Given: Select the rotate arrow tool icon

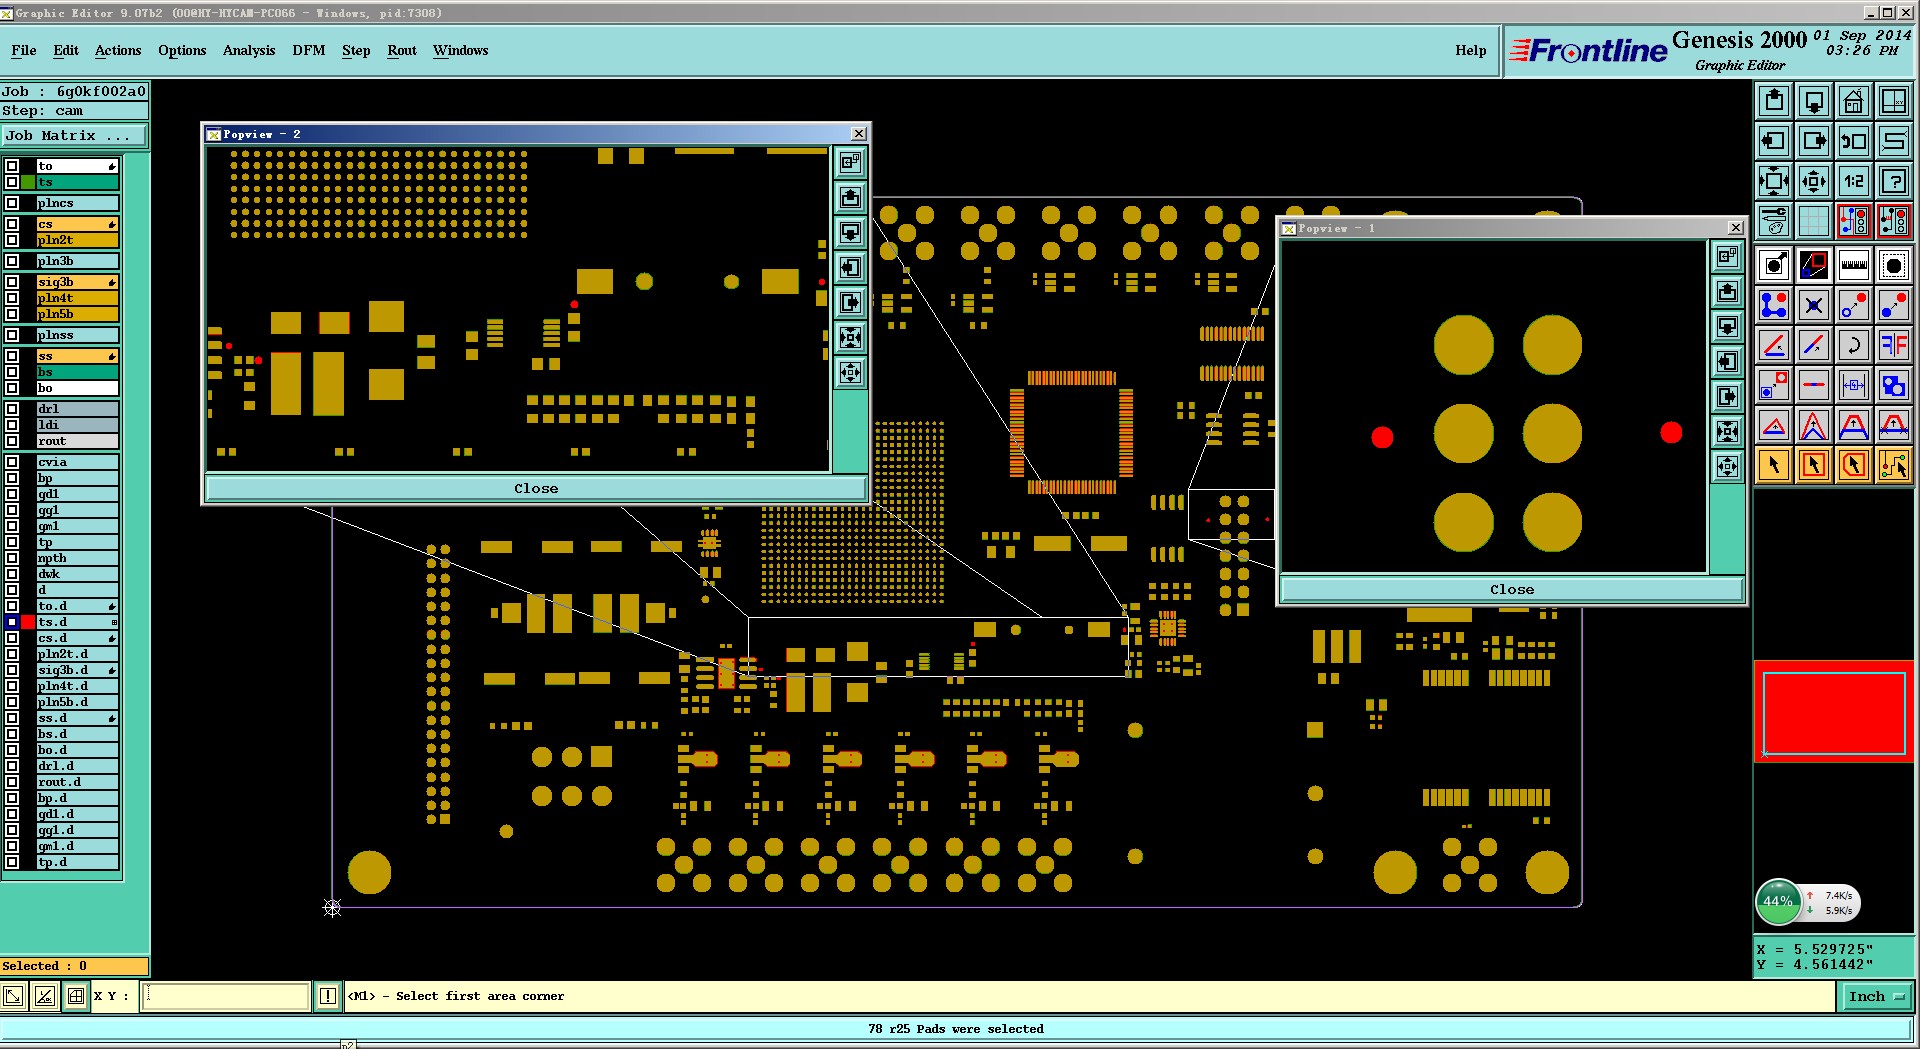Looking at the screenshot, I should tap(1853, 345).
